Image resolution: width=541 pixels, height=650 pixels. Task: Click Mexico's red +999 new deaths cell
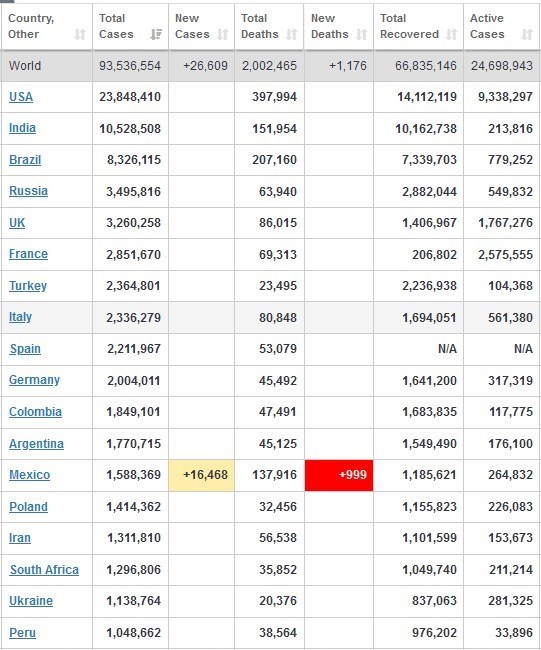coord(339,475)
